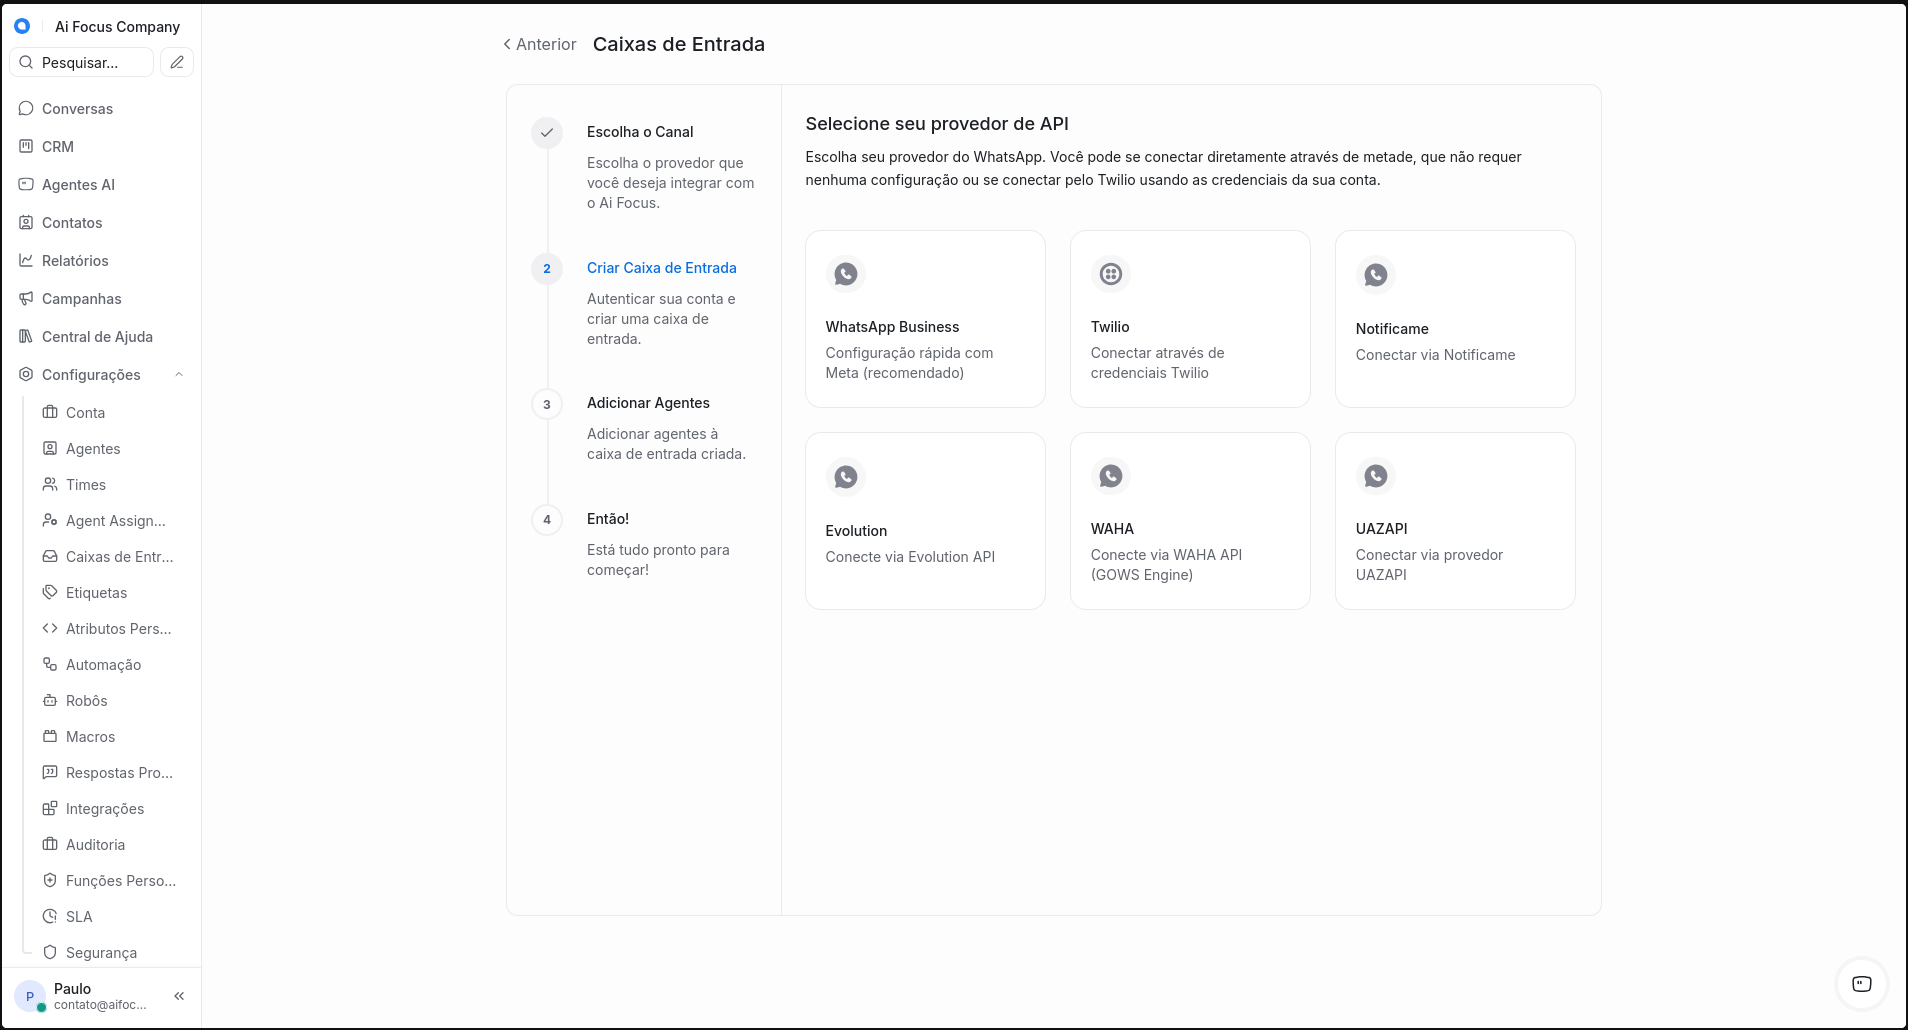Click the pencil compose icon beside search

[x=177, y=62]
